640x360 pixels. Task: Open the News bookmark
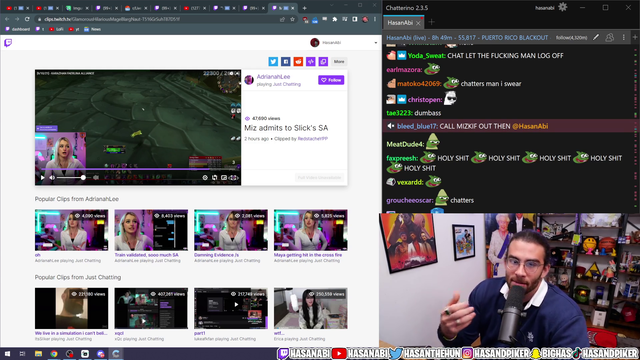pyautogui.click(x=93, y=29)
